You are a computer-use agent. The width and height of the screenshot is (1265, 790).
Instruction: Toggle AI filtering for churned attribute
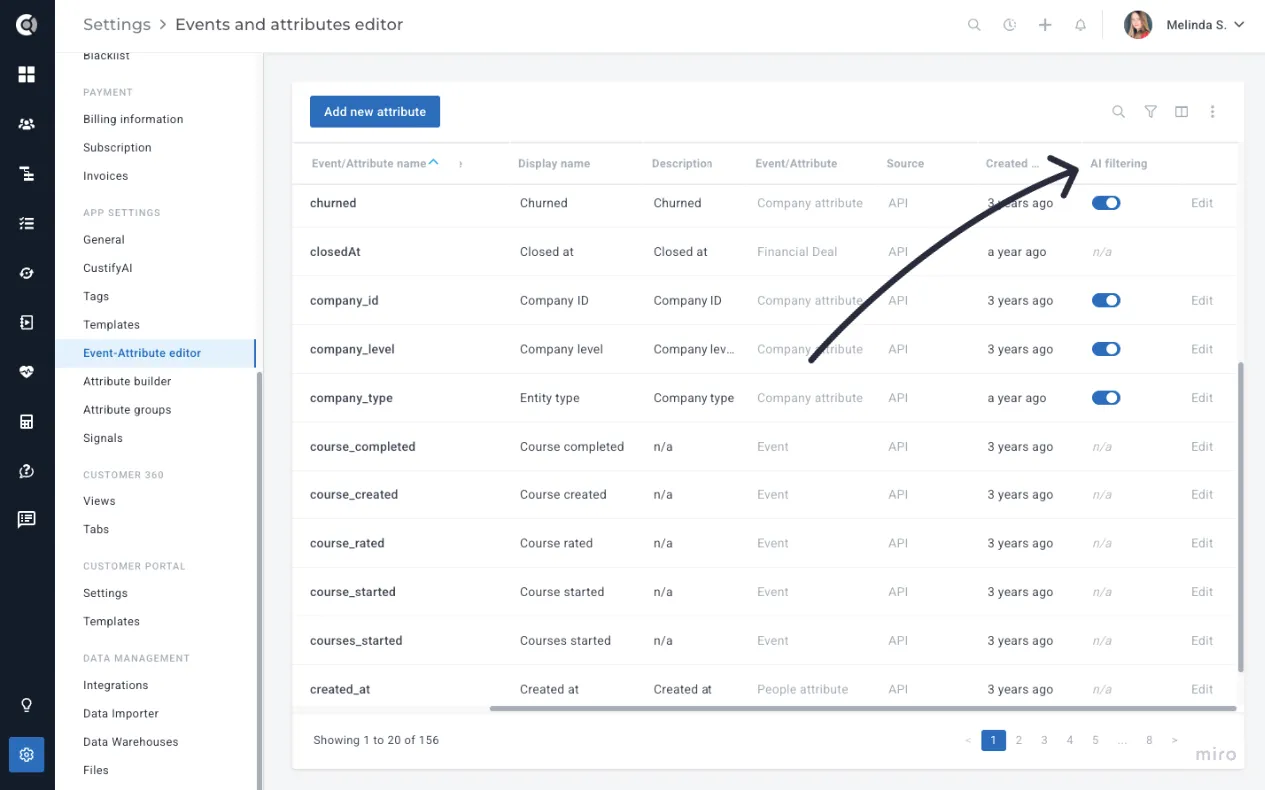click(1106, 203)
